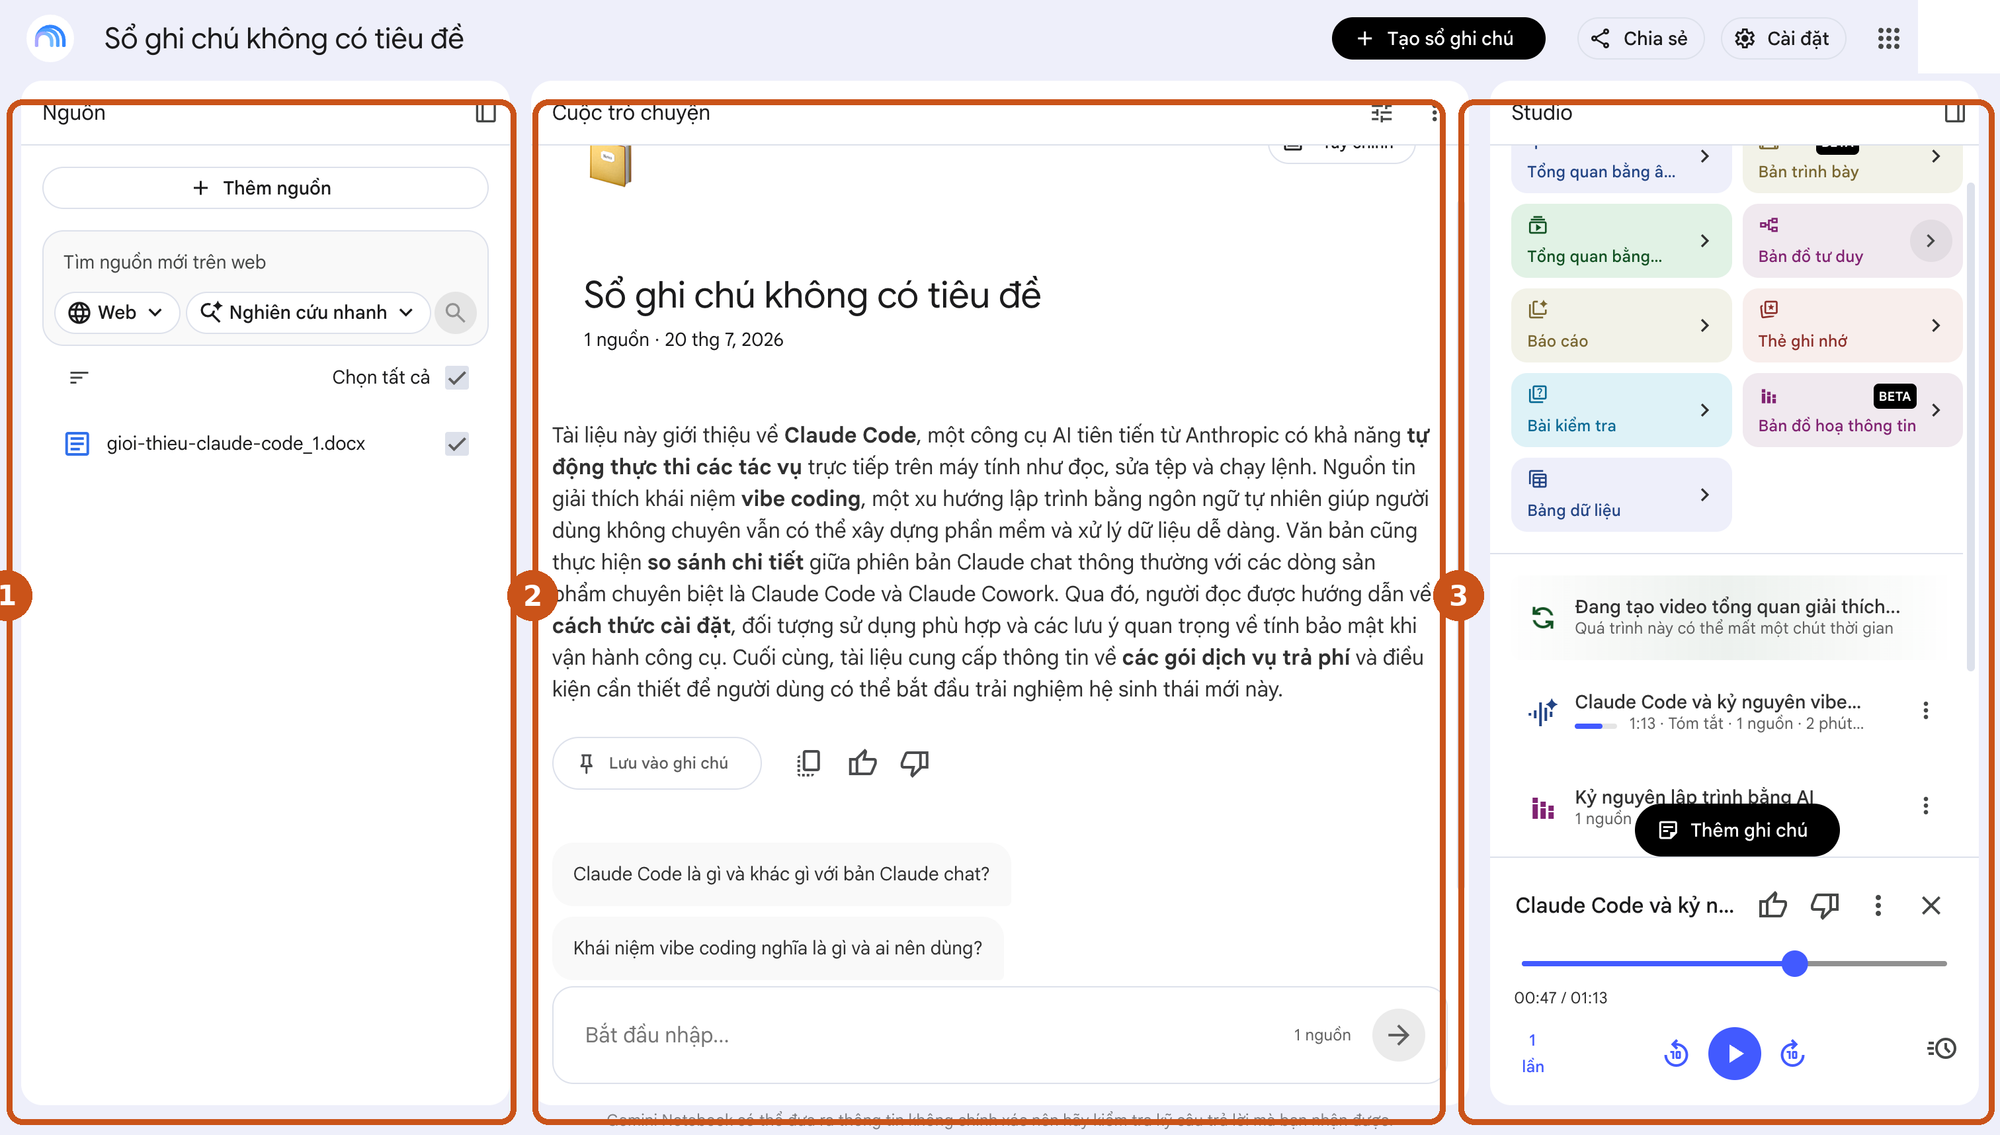Ask suggested question about Claude Code là gì
This screenshot has height=1135, width=2000.
coord(781,874)
